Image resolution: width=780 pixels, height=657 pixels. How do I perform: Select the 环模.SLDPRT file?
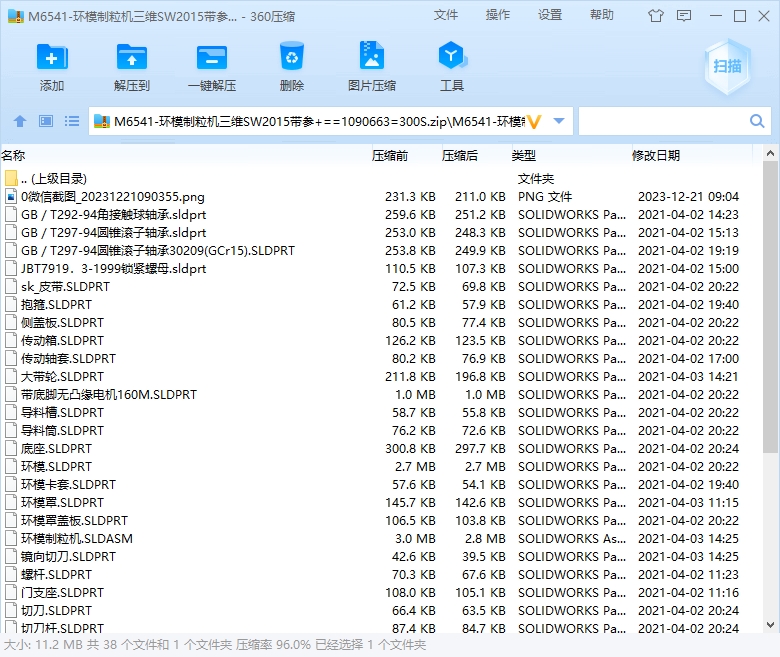(381, 467)
